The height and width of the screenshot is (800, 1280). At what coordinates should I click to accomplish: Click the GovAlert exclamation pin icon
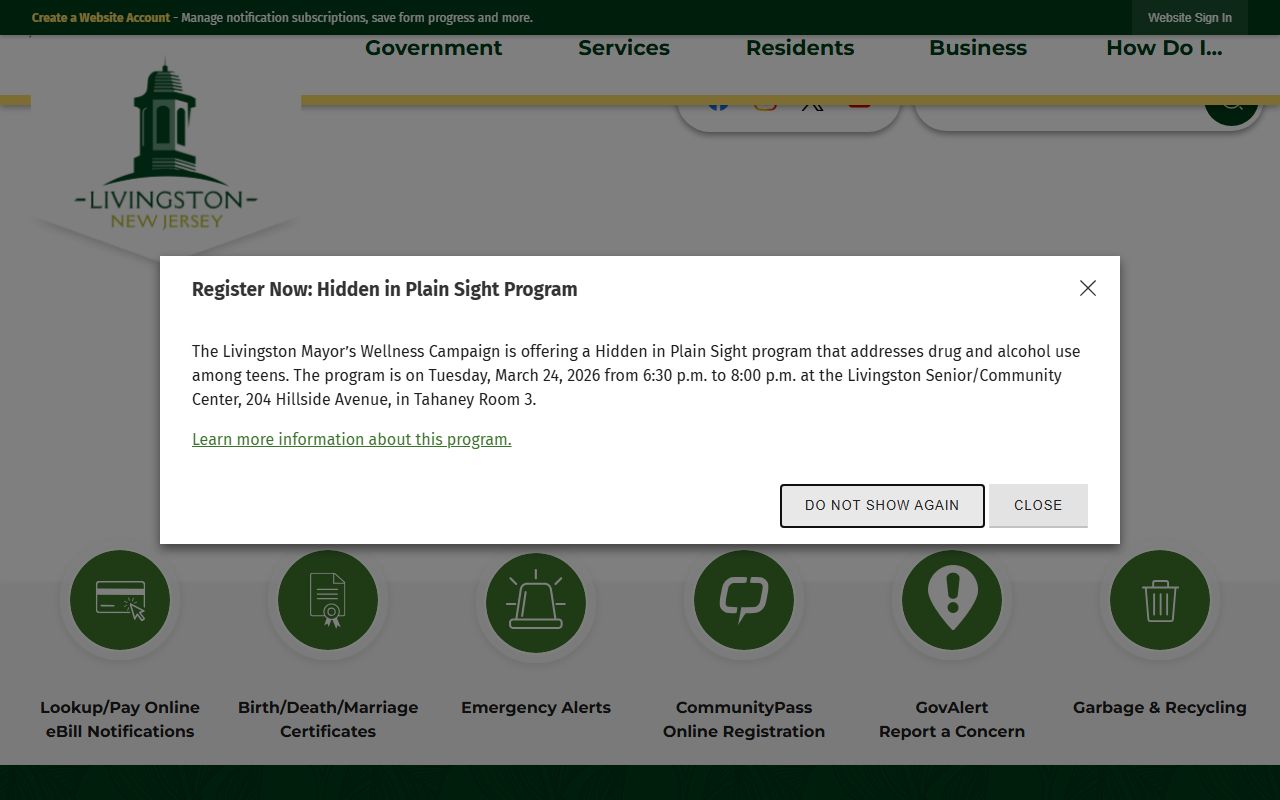tap(952, 600)
